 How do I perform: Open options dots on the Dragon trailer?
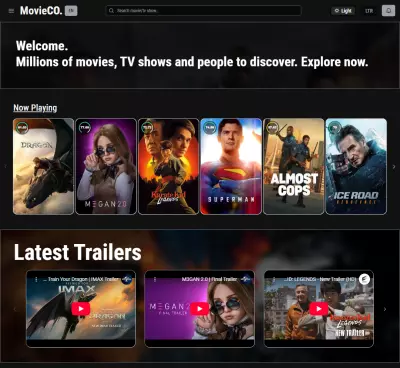(36, 279)
